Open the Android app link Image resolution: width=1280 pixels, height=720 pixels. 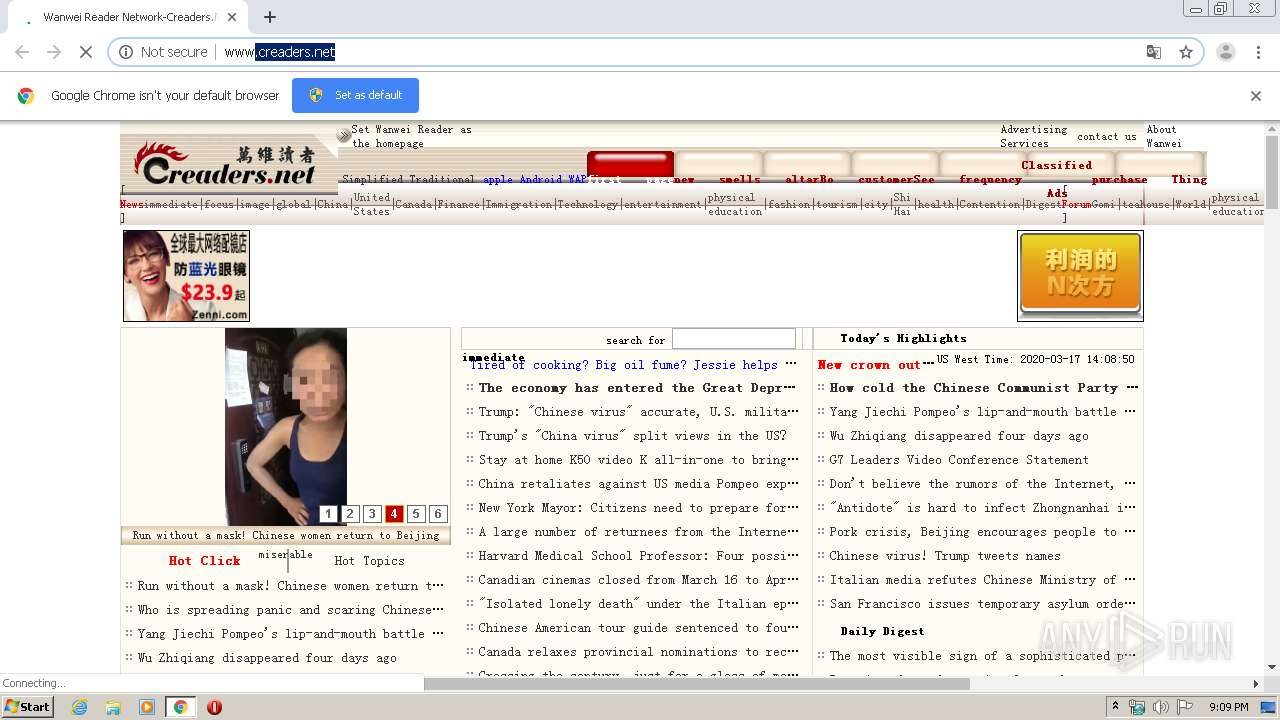point(541,180)
